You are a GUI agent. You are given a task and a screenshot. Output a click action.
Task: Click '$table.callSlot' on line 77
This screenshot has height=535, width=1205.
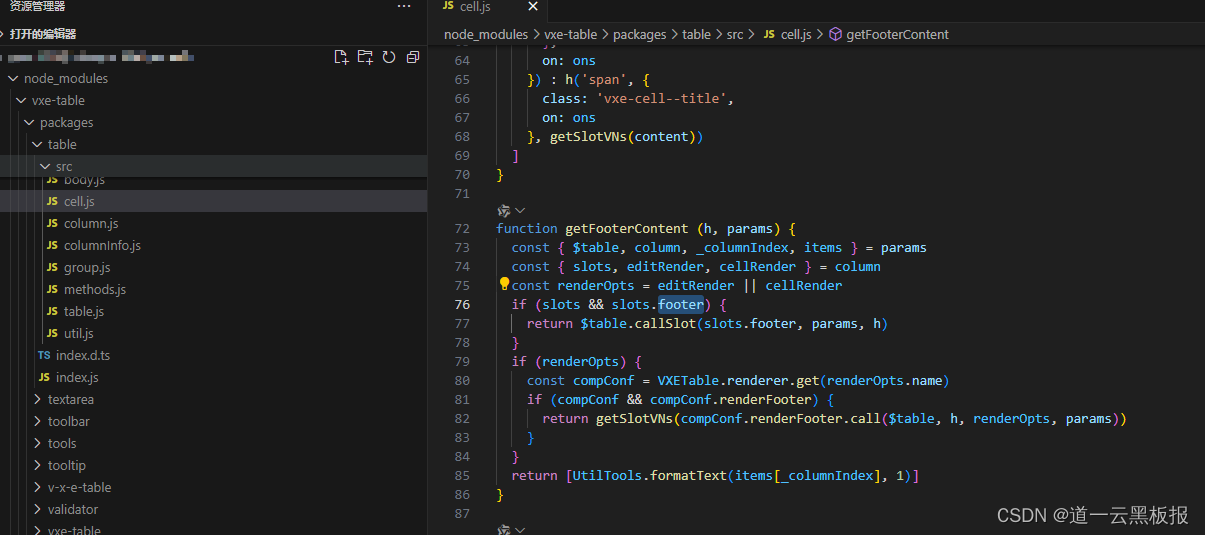(x=639, y=323)
